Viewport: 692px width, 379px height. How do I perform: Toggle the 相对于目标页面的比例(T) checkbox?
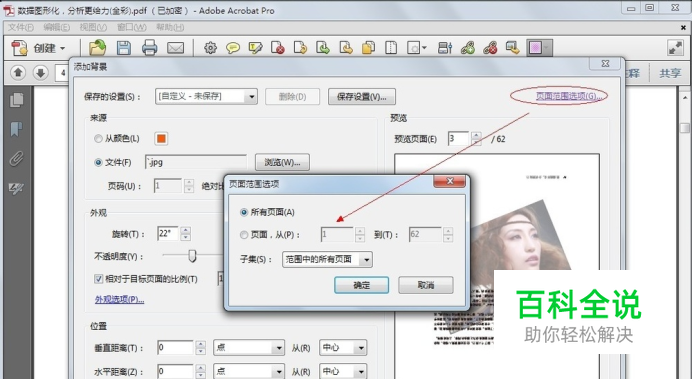[x=98, y=279]
